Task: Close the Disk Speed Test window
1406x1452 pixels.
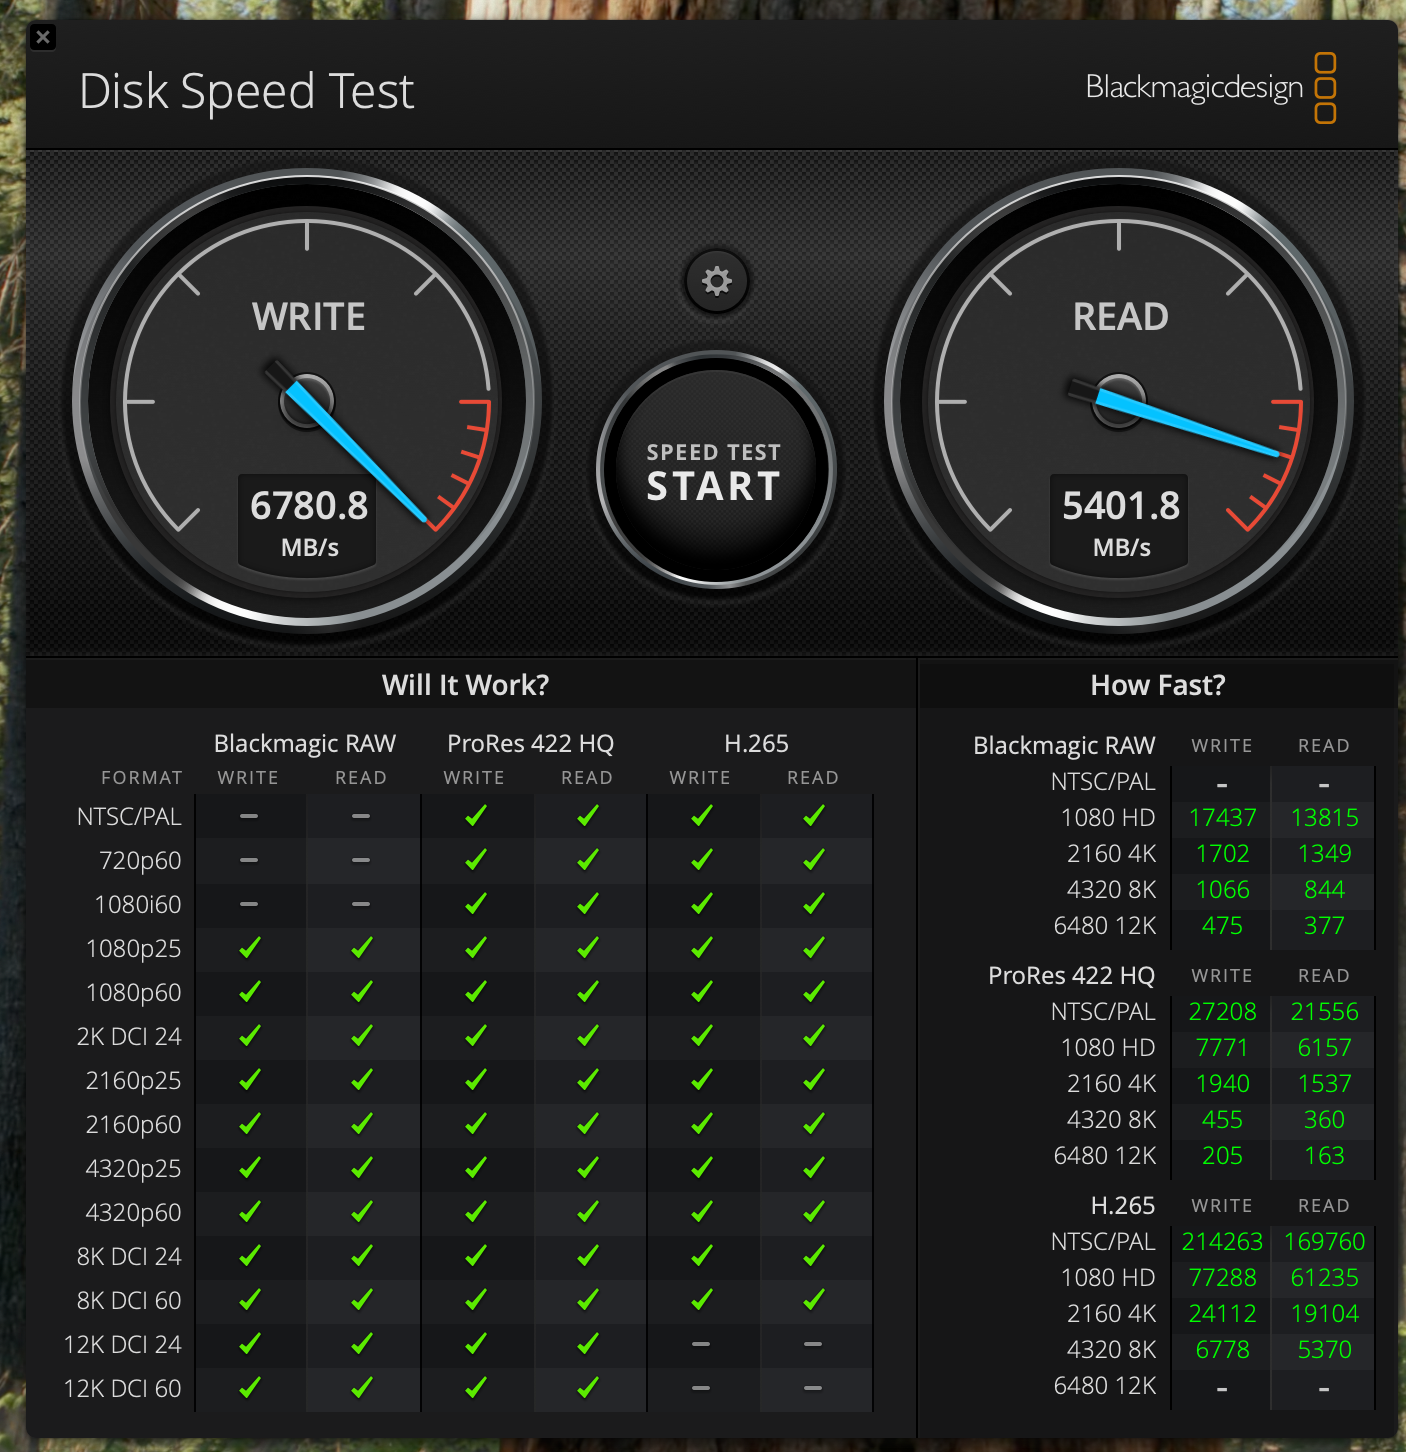Action: click(43, 37)
